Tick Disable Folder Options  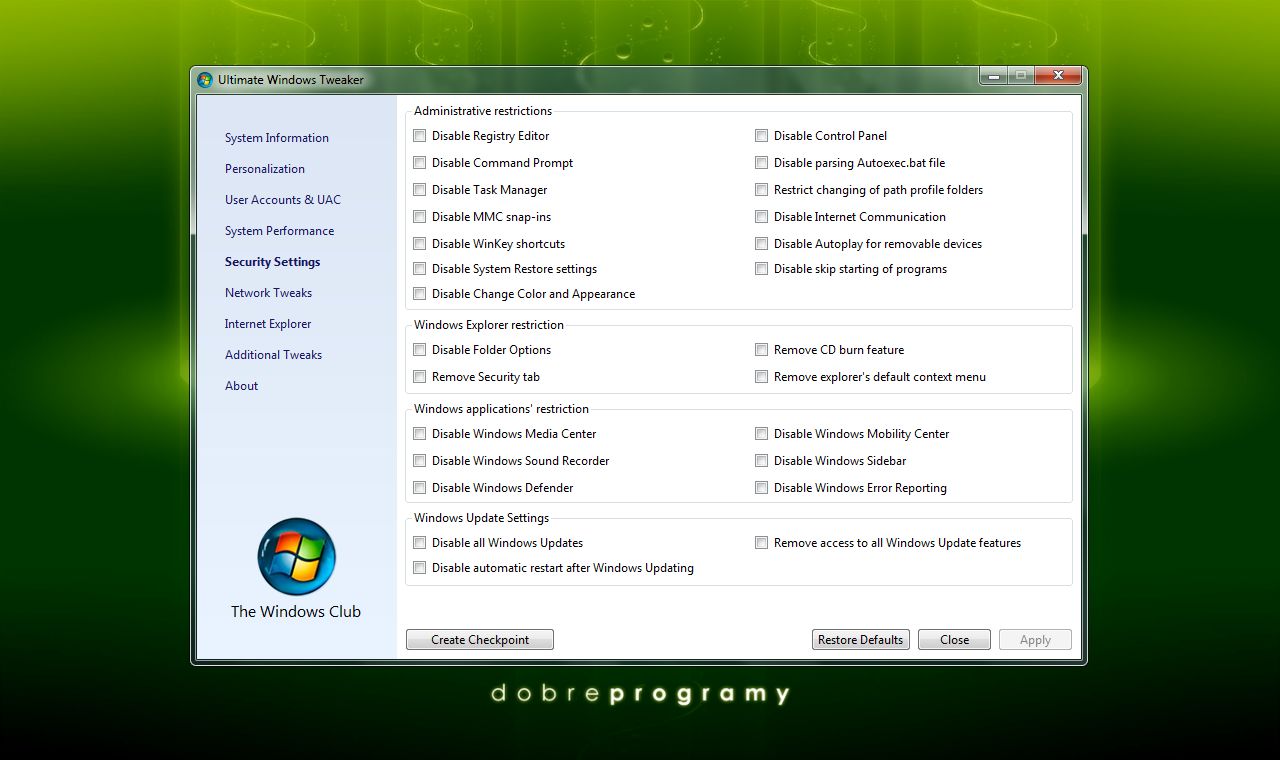point(420,350)
